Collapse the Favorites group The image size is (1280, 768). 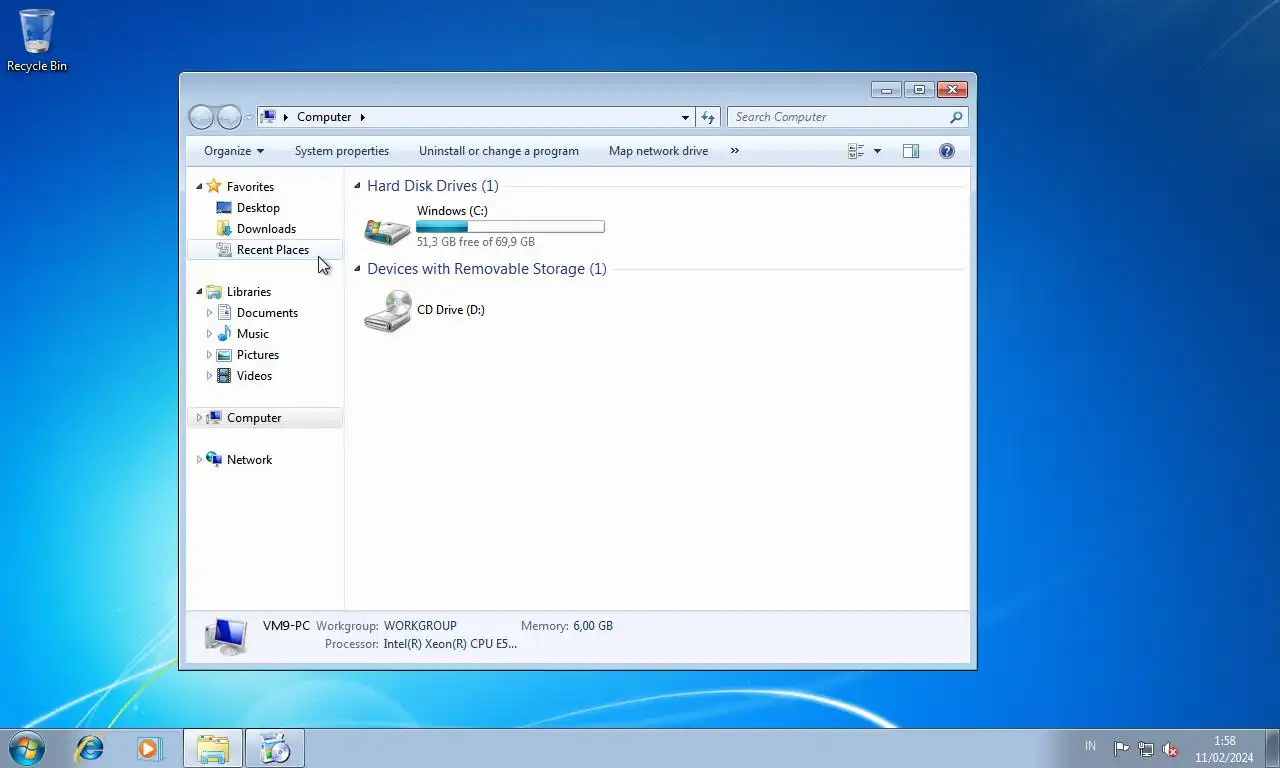pyautogui.click(x=199, y=186)
